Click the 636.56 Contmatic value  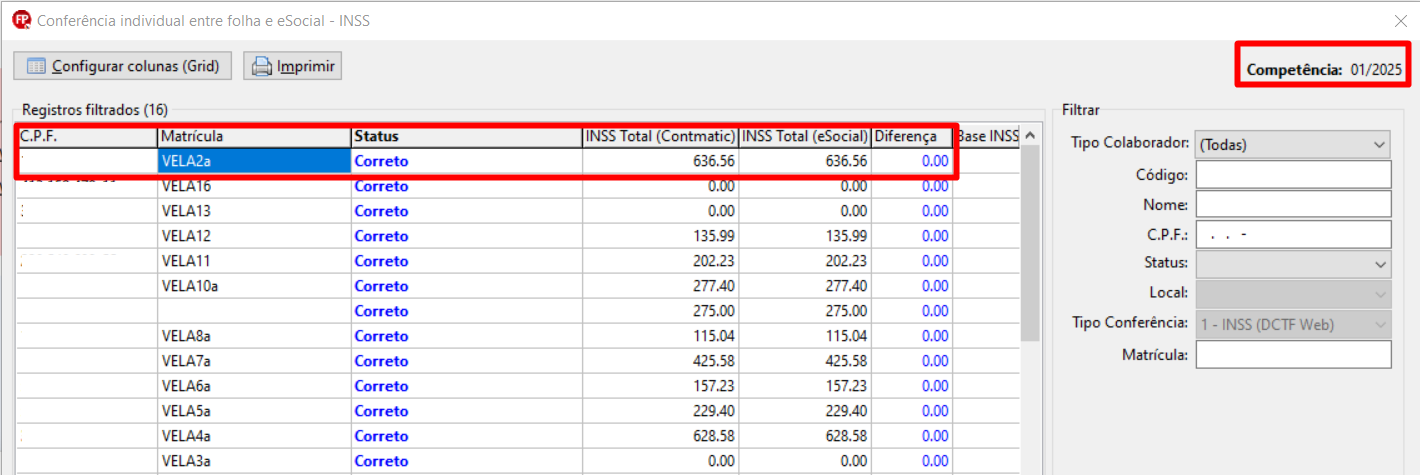tap(714, 161)
